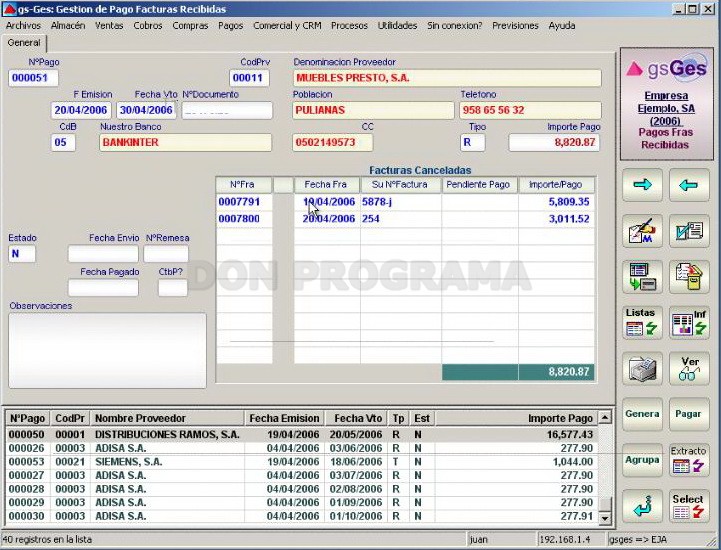Image resolution: width=721 pixels, height=550 pixels.
Task: Switch to the General tab
Action: point(24,43)
